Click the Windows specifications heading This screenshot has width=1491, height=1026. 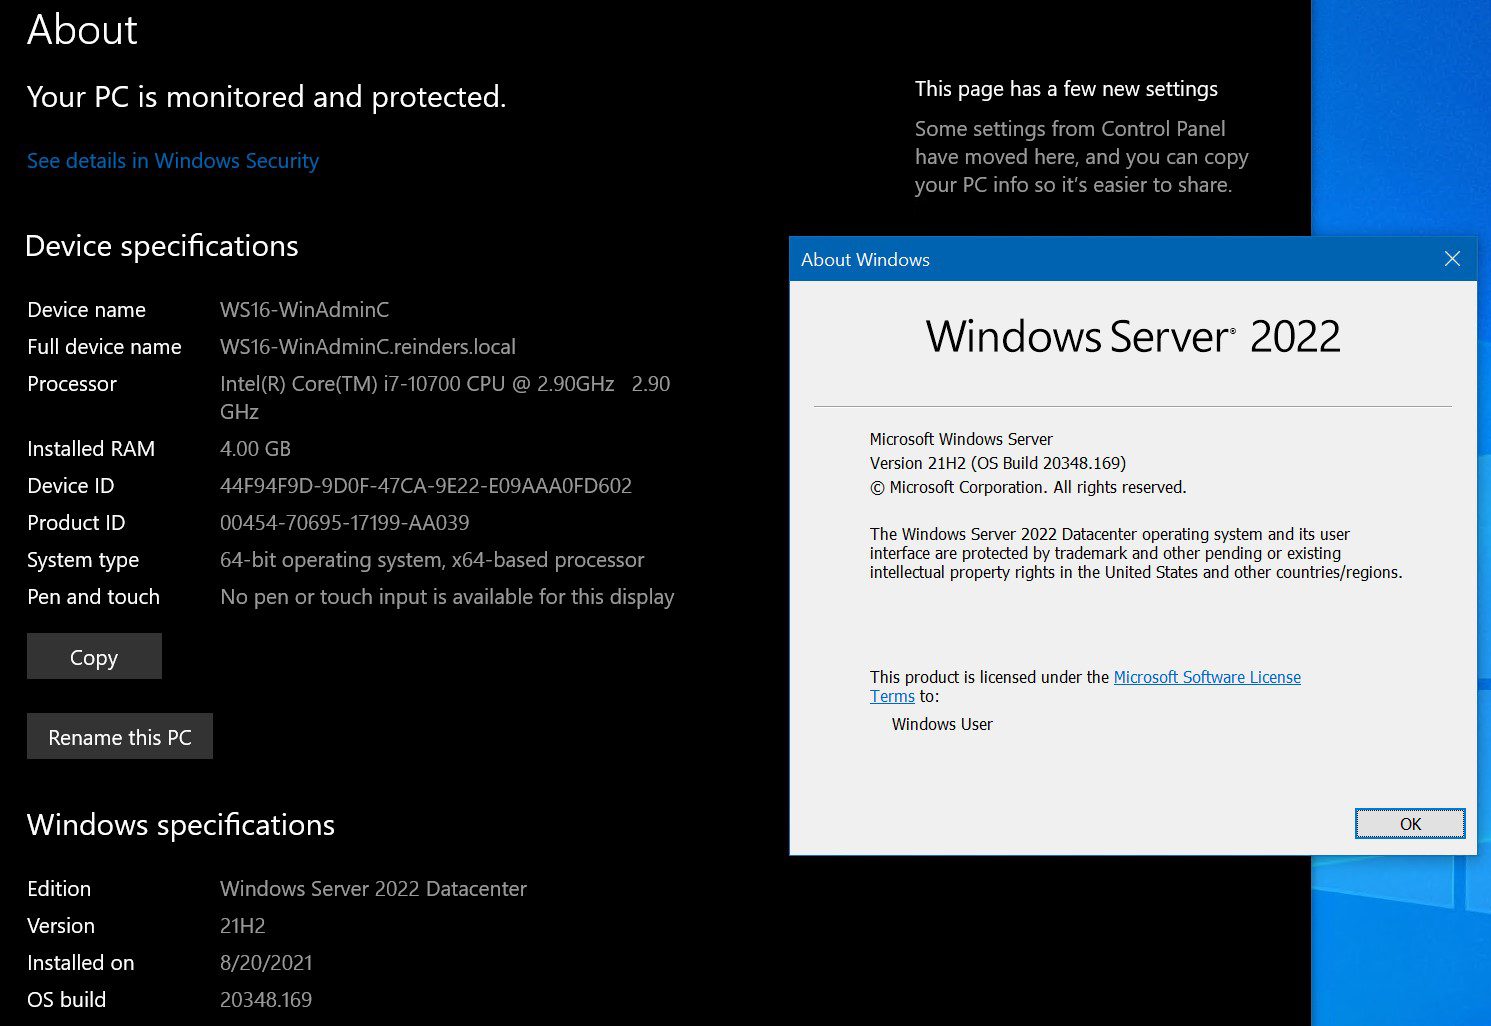click(x=181, y=825)
